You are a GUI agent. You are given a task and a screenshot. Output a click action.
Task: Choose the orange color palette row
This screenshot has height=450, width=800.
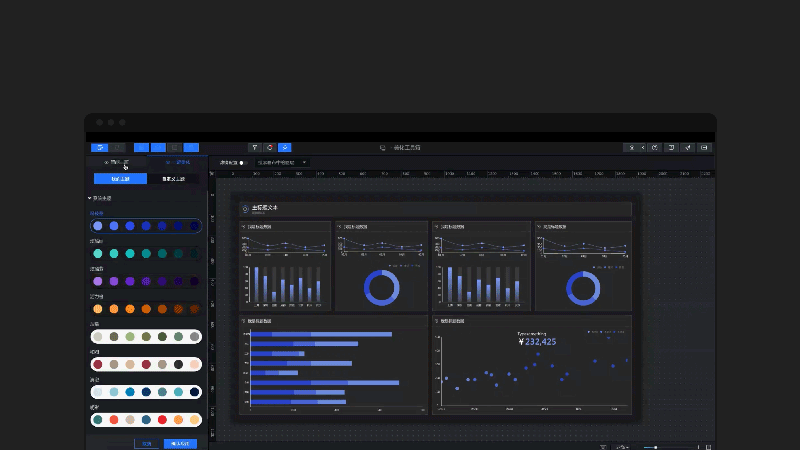tap(146, 309)
